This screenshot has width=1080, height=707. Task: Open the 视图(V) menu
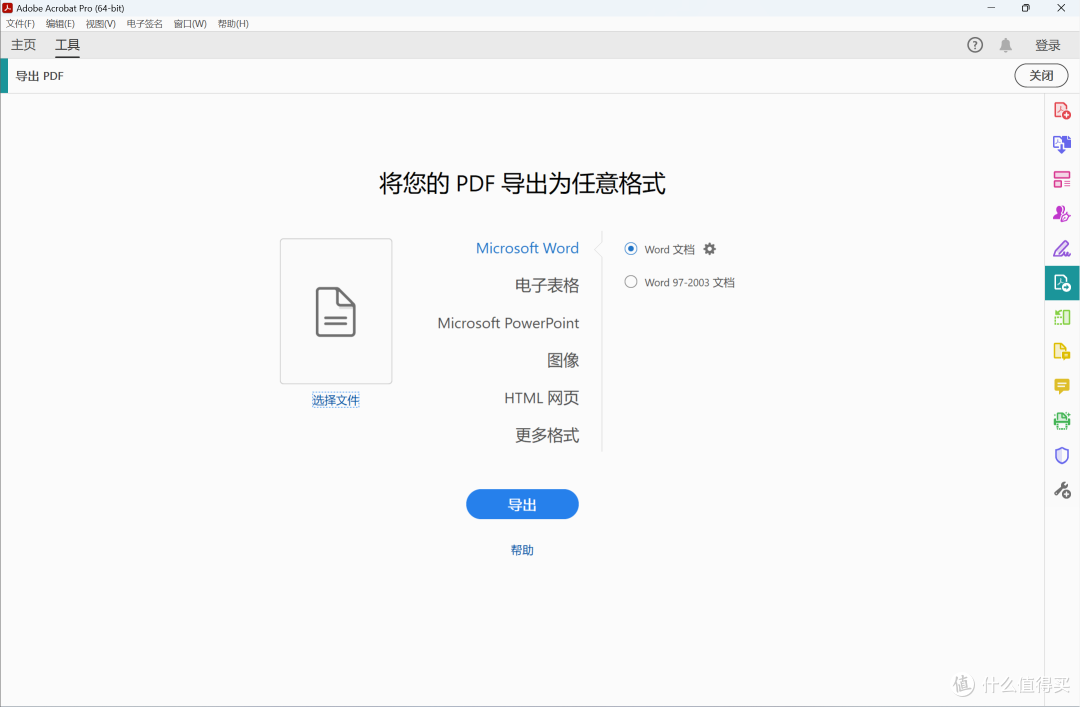(101, 23)
